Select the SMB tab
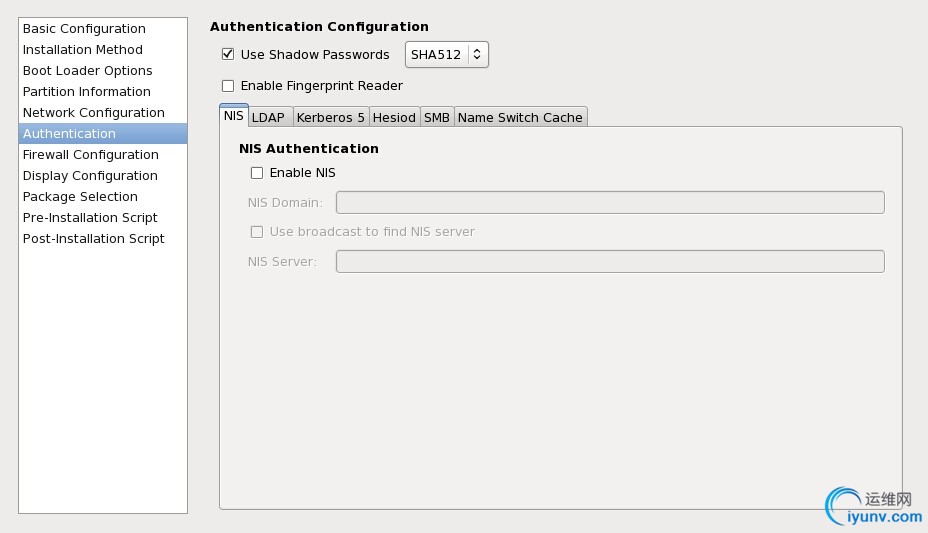This screenshot has height=533, width=928. coord(437,117)
